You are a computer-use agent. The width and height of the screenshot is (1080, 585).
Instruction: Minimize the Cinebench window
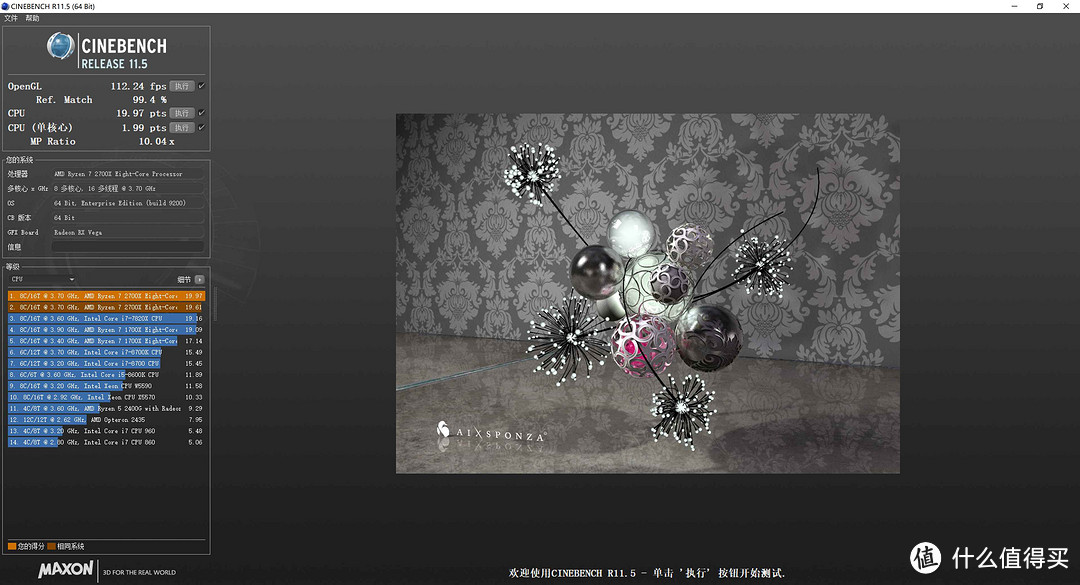[x=1015, y=6]
